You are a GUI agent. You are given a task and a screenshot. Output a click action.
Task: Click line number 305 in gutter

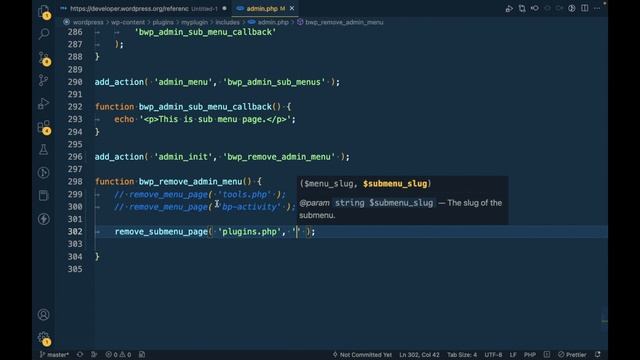click(75, 269)
